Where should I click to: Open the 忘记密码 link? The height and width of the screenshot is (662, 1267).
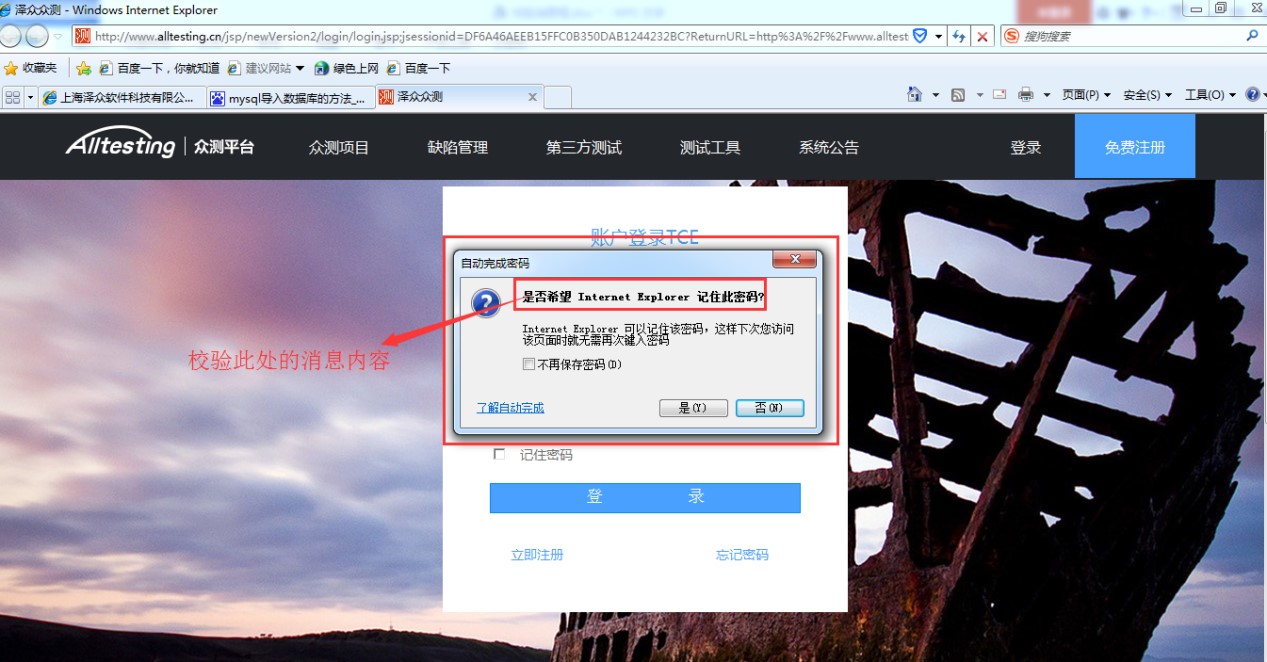[x=742, y=555]
